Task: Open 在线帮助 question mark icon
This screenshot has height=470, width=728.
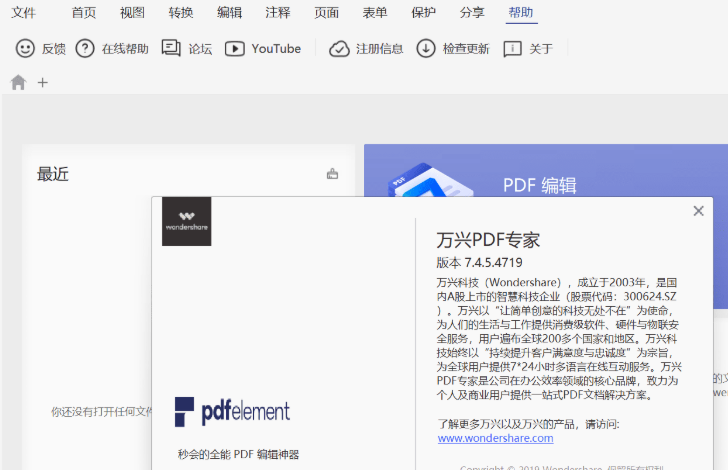Action: (x=85, y=48)
